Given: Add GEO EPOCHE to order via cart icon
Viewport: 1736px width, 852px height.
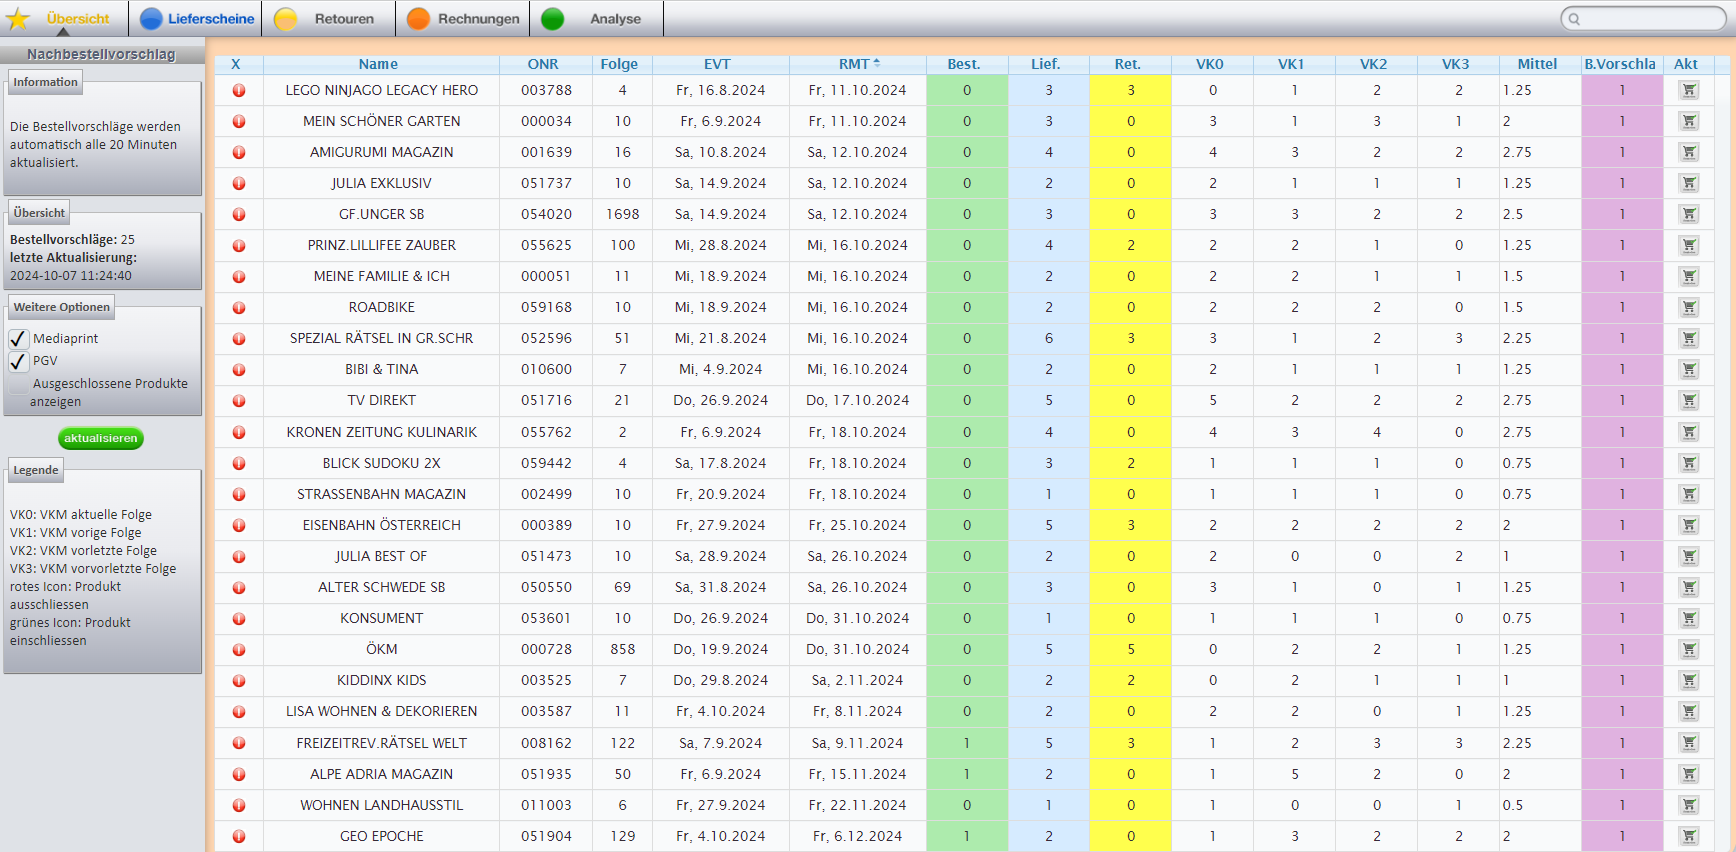Looking at the screenshot, I should click(x=1689, y=836).
